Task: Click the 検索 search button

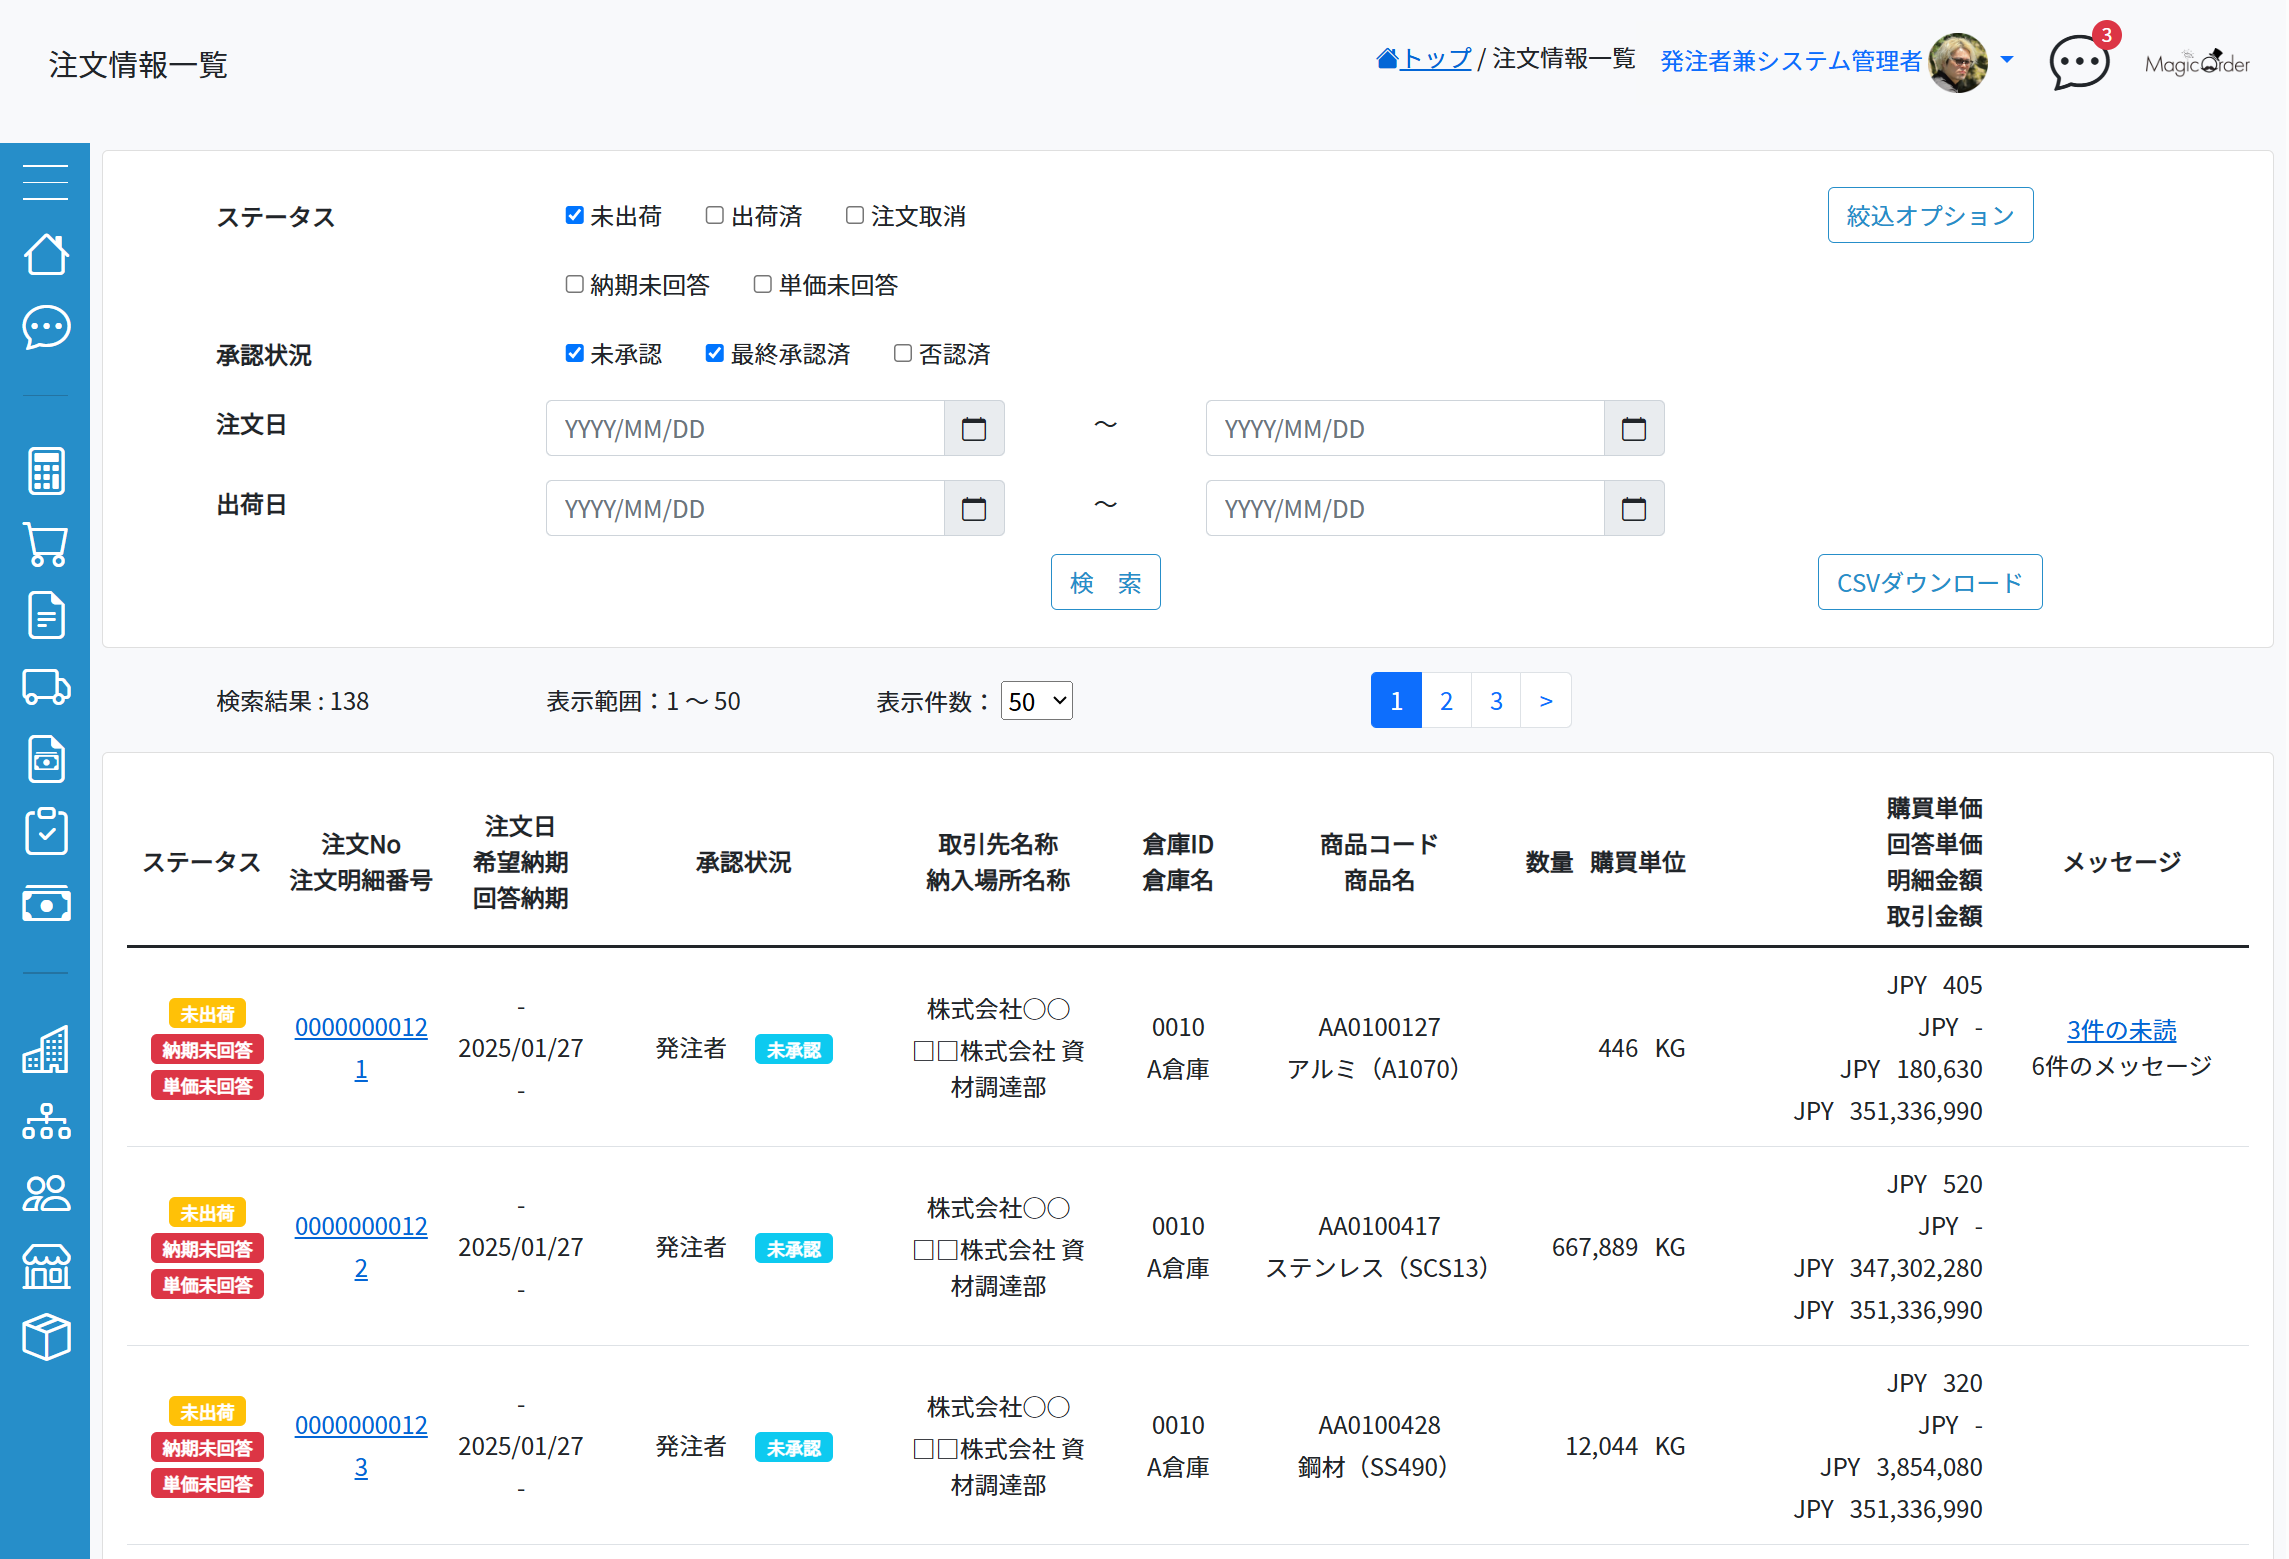Action: coord(1106,582)
